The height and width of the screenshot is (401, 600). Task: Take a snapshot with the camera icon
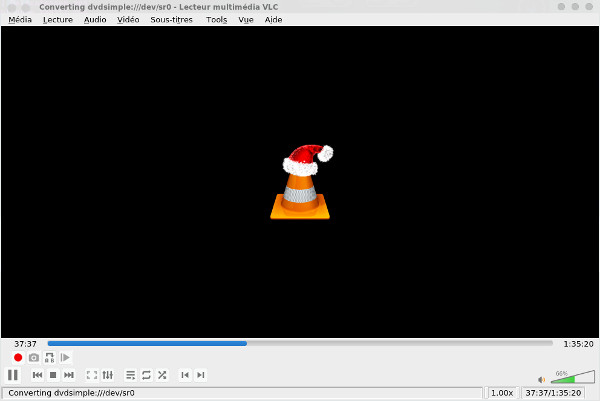coord(33,357)
